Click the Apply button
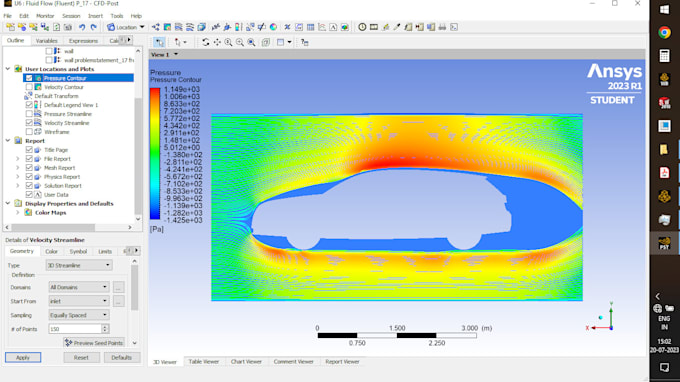 [23, 358]
